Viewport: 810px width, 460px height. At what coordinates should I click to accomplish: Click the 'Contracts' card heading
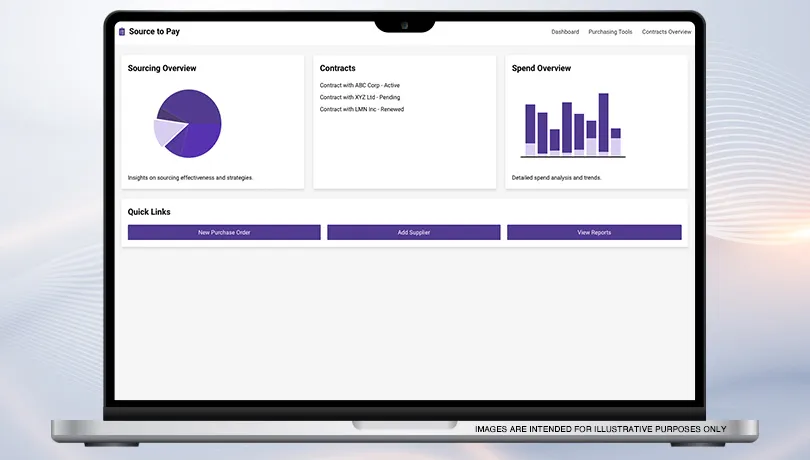coord(337,68)
